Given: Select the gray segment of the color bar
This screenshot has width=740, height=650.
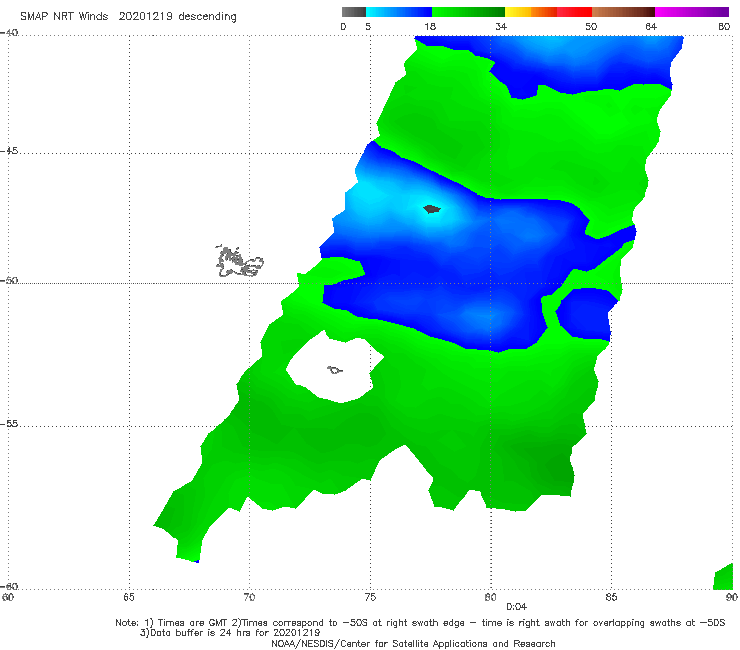Looking at the screenshot, I should (353, 12).
